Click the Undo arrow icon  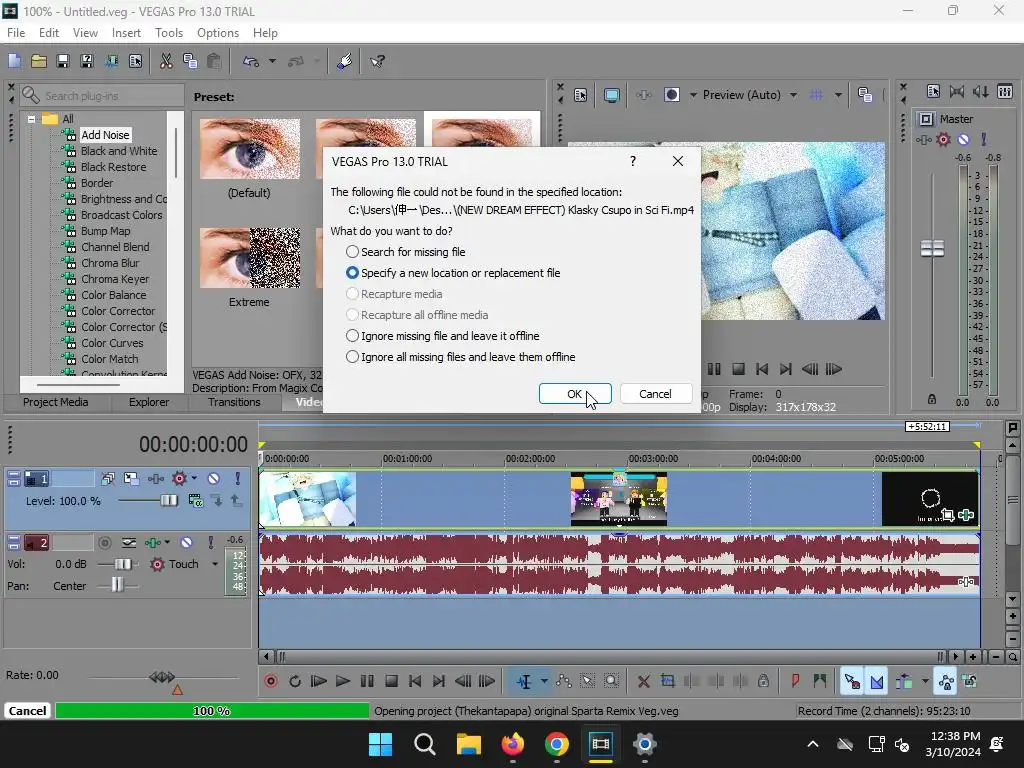point(251,61)
